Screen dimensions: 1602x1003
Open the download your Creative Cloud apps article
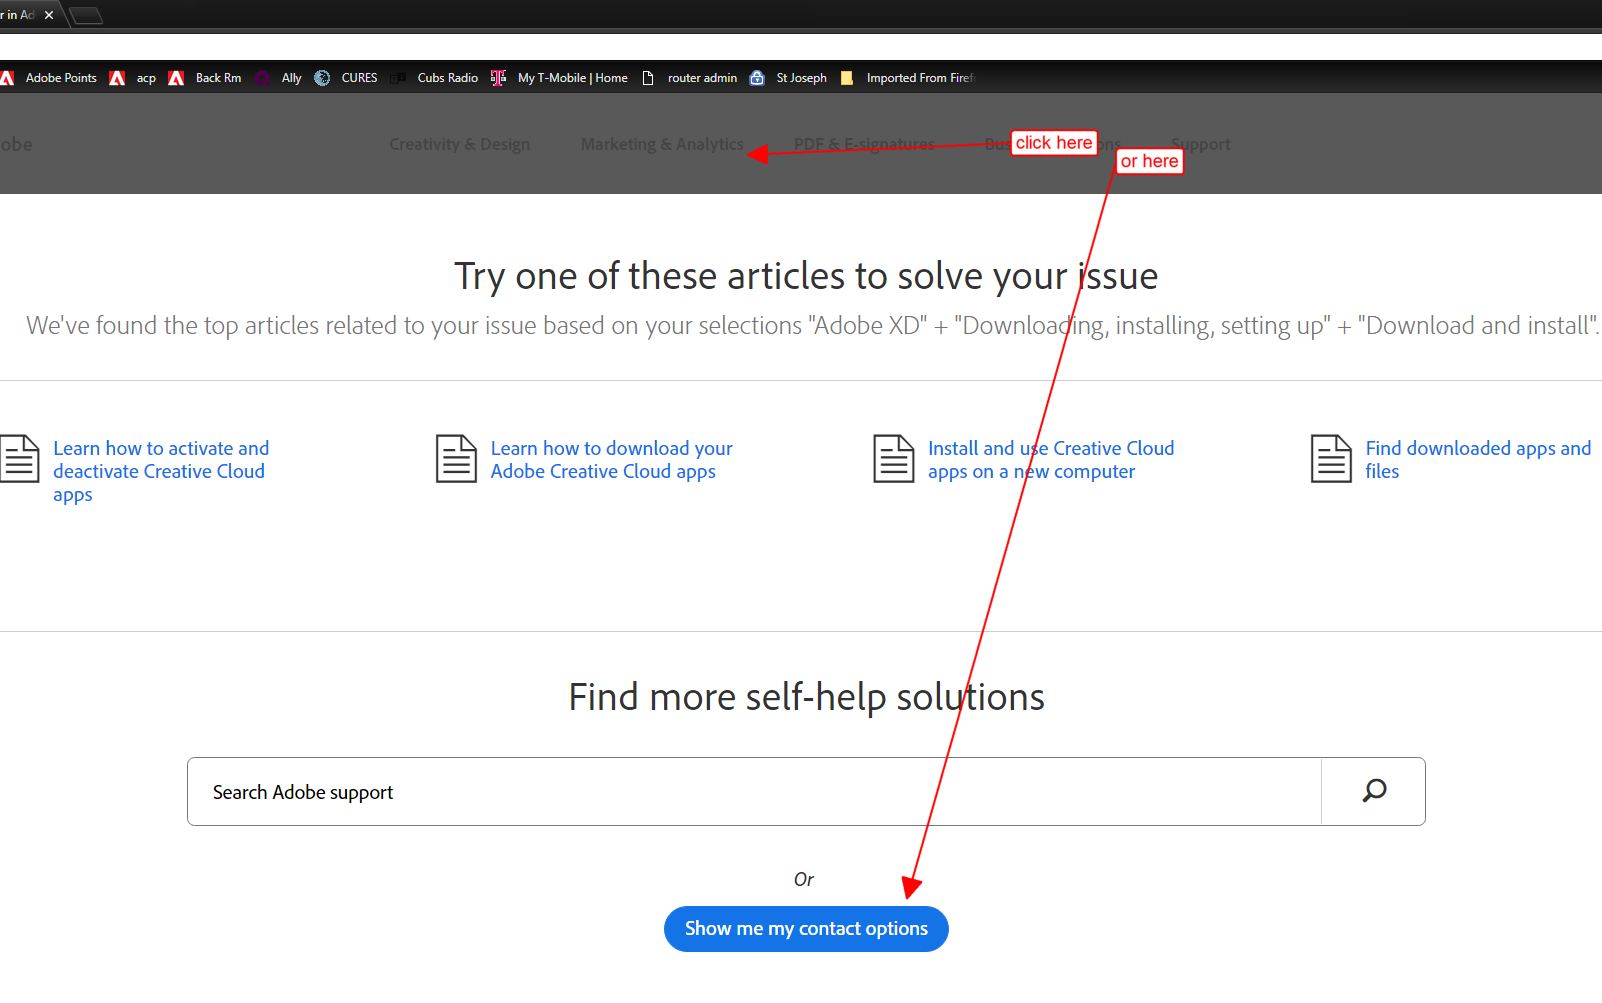[x=611, y=460]
